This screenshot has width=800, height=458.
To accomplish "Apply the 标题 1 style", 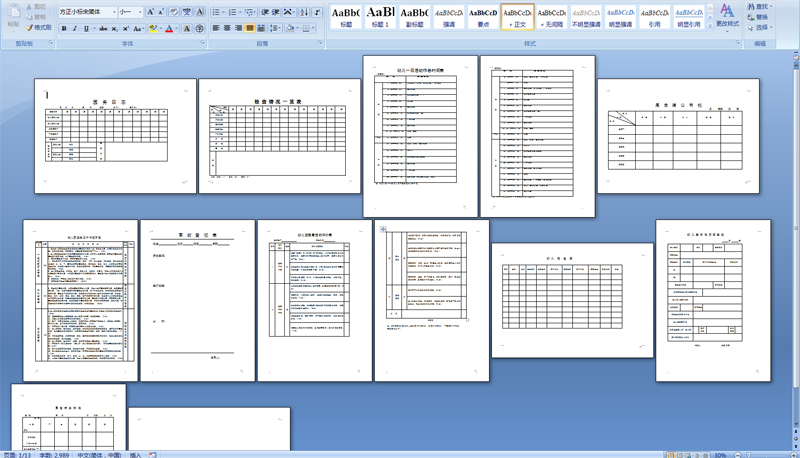I will click(x=380, y=17).
